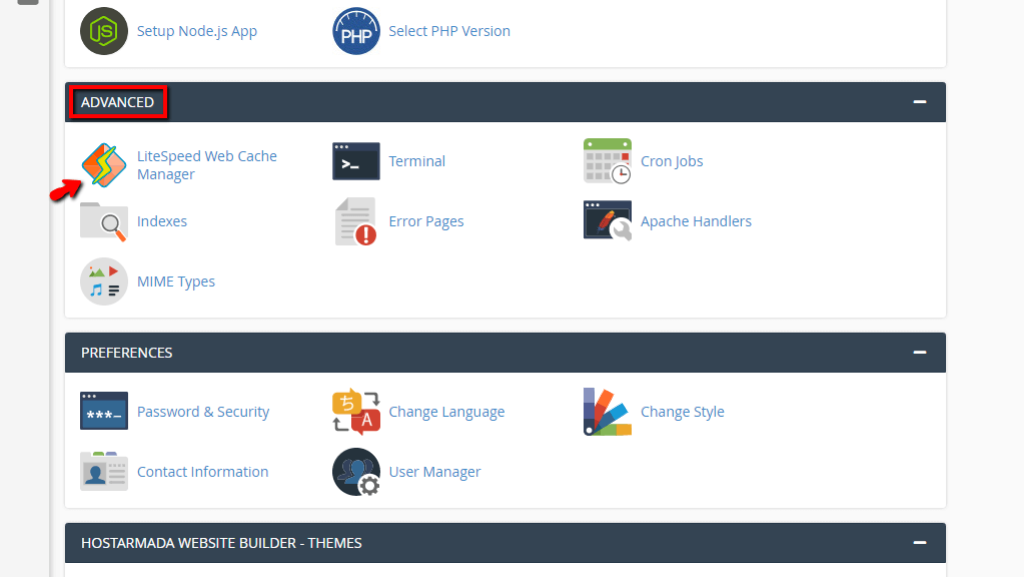Click the Select PHP Version link
1024x577 pixels.
pyautogui.click(x=449, y=31)
